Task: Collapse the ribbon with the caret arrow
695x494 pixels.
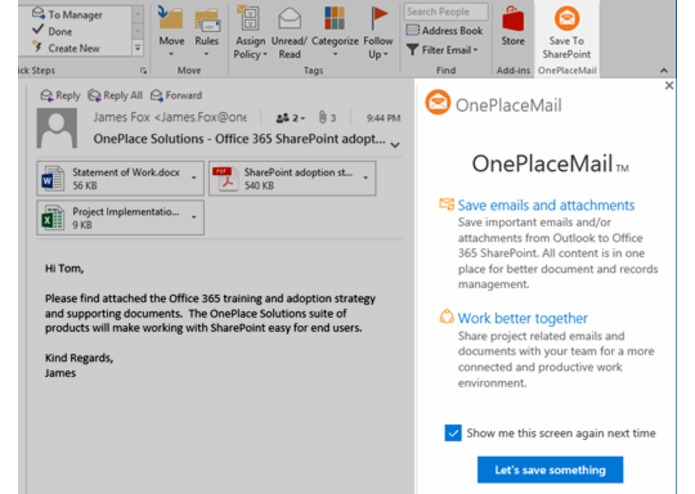Action: 664,70
